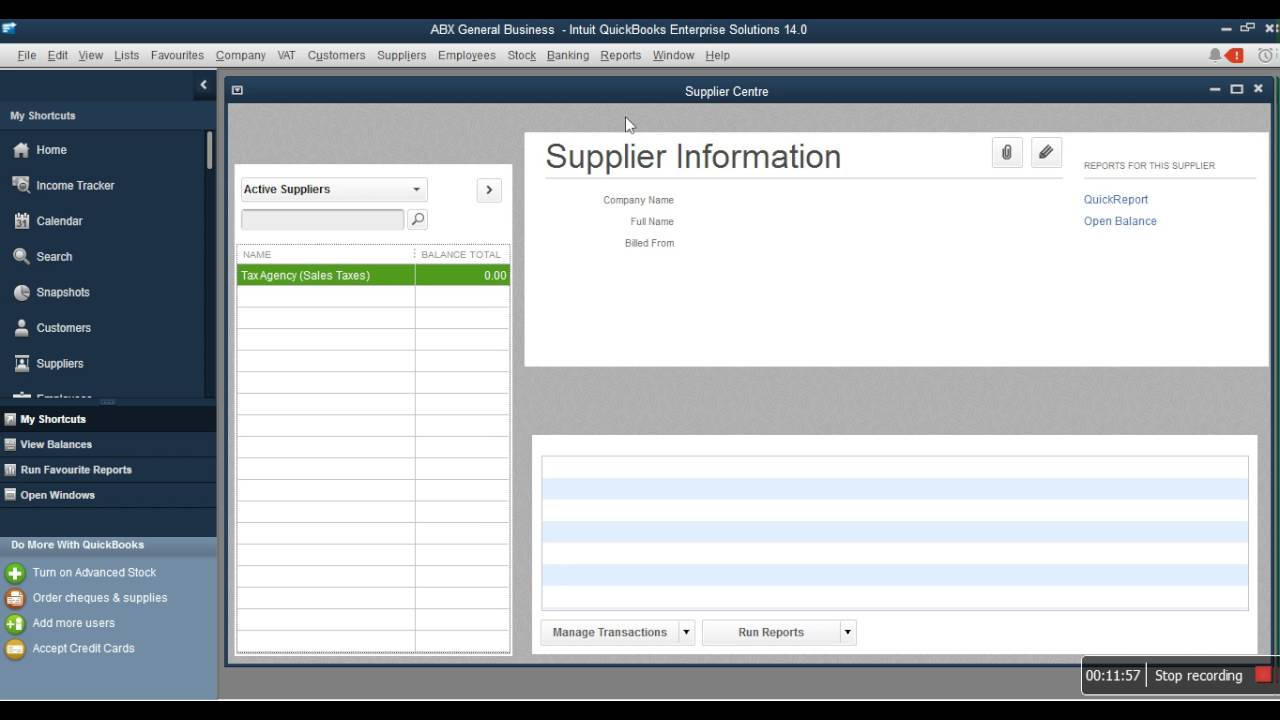Click the supplier search magnifier icon
Image resolution: width=1280 pixels, height=720 pixels.
tap(418, 219)
